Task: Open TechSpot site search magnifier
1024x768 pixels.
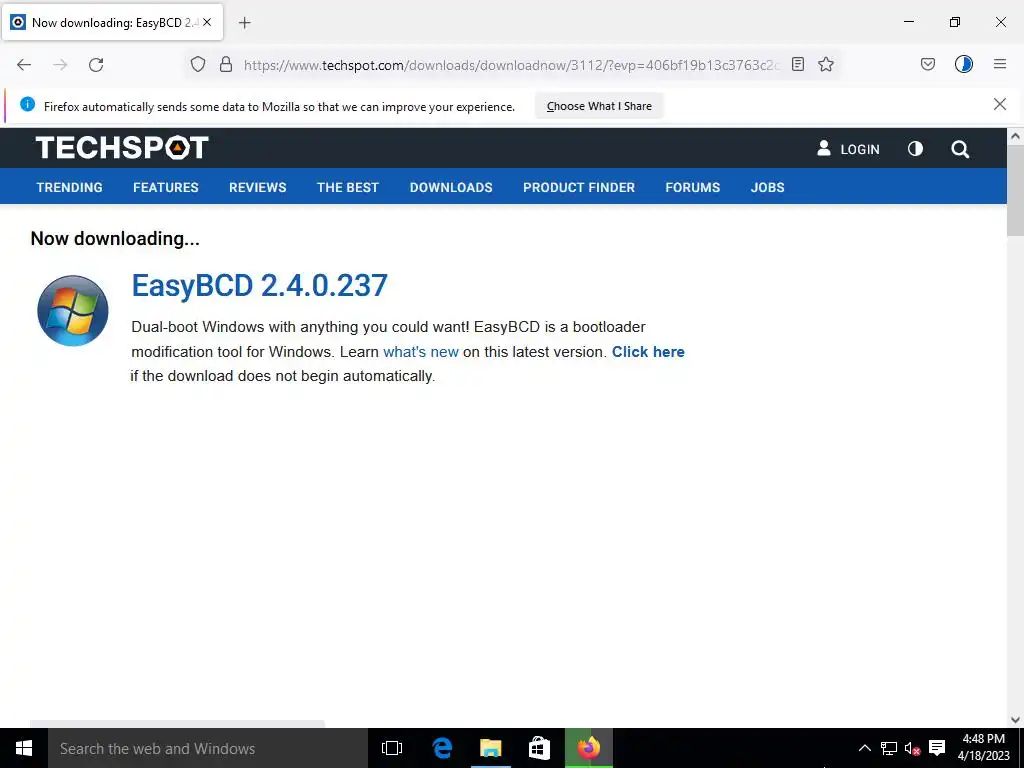Action: click(960, 150)
